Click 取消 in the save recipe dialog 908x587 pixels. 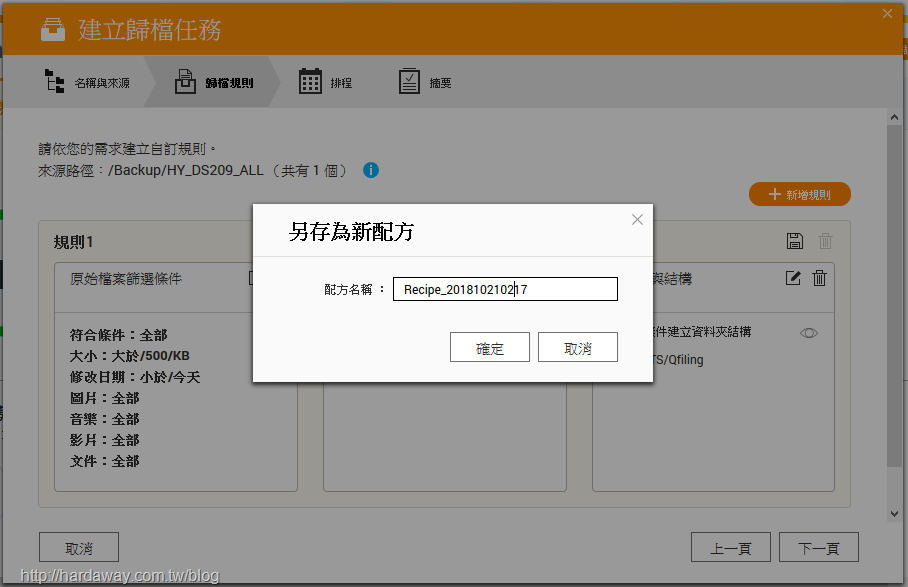pos(578,347)
